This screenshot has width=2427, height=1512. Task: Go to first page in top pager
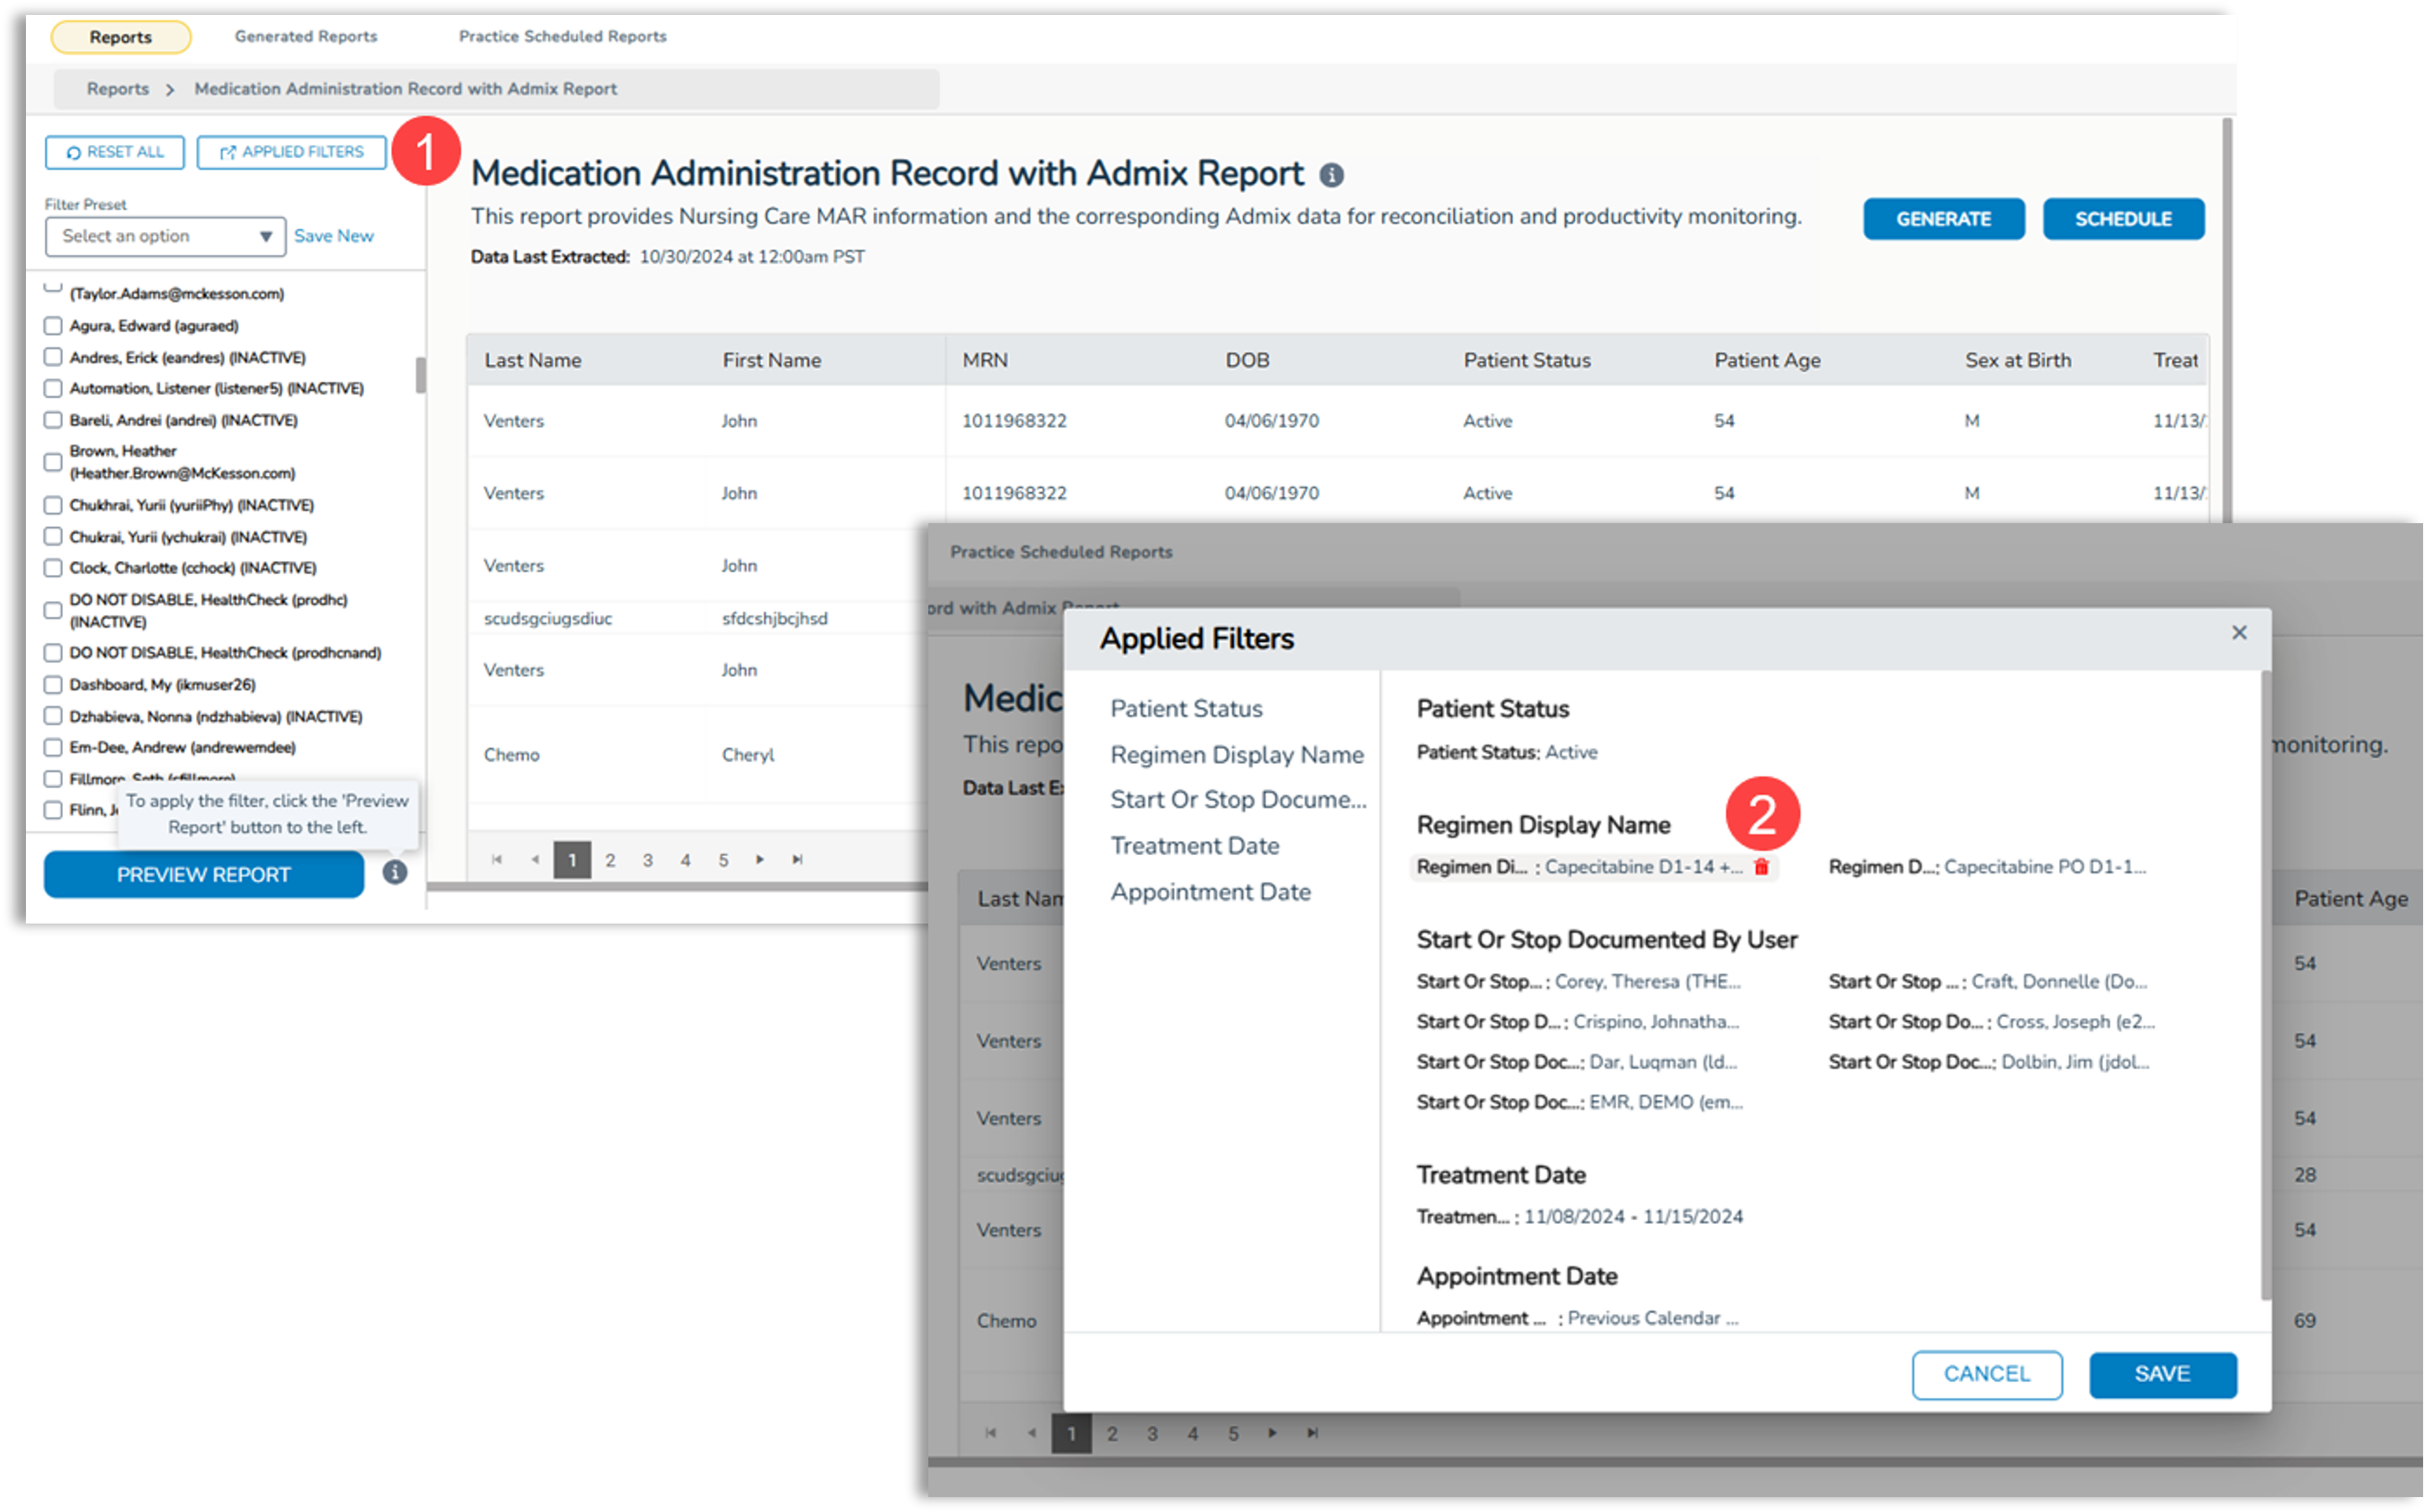click(497, 859)
